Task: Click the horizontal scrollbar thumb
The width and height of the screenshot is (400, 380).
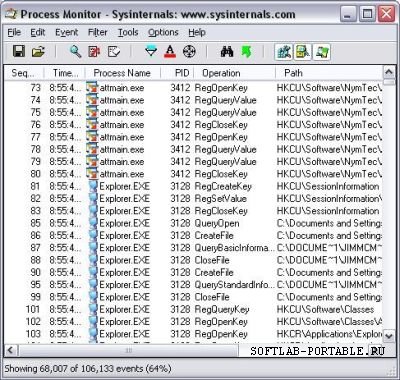Action: tap(128, 351)
